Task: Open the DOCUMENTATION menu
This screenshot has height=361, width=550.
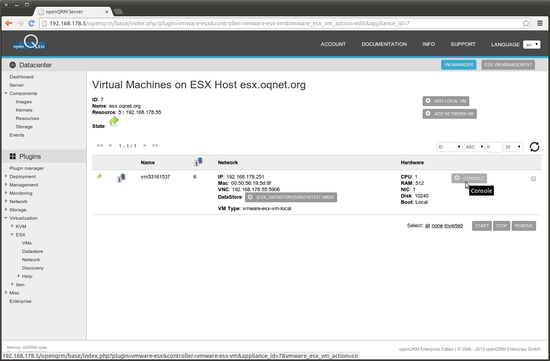Action: 384,44
